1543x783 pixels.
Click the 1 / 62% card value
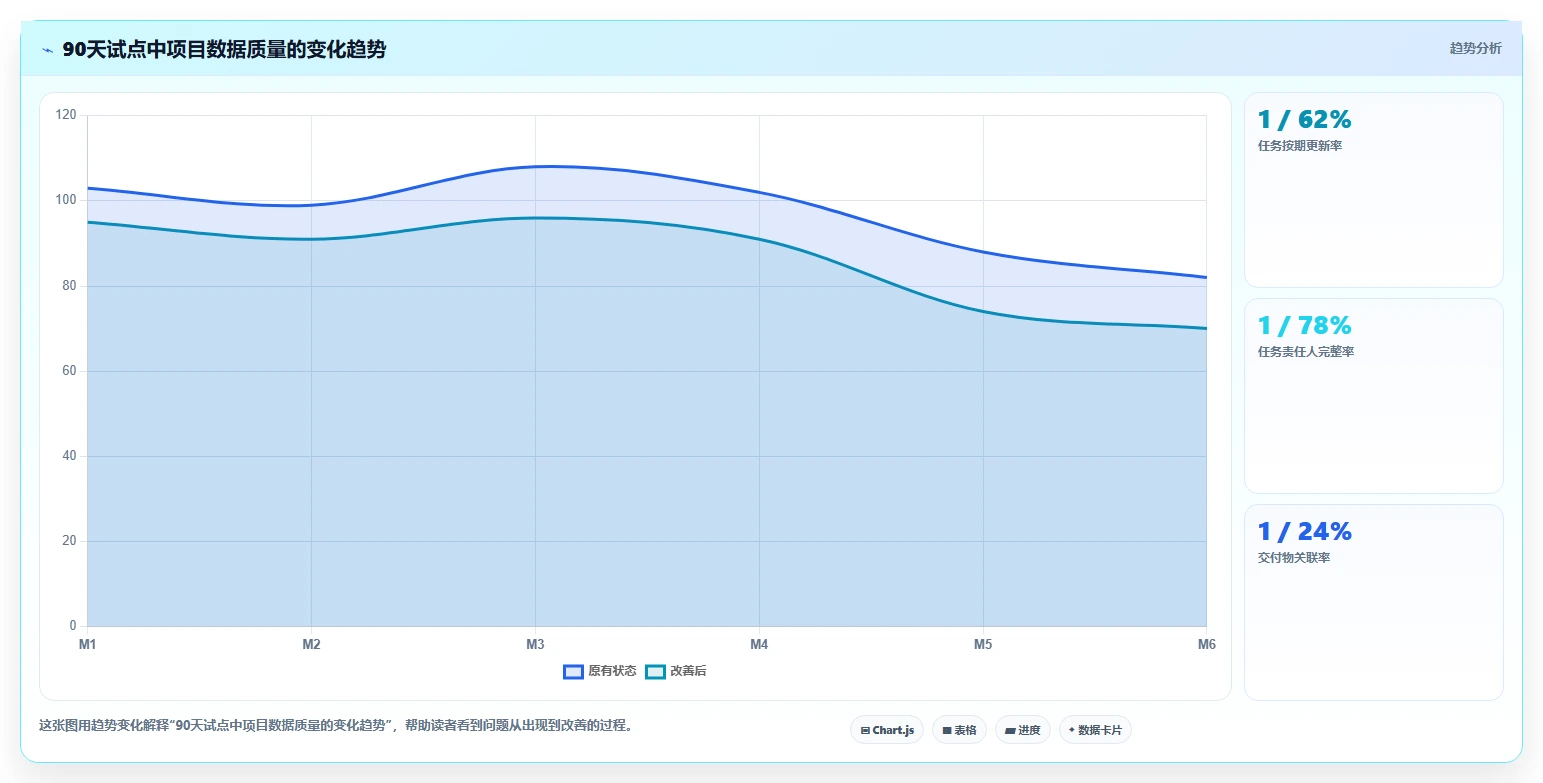click(1304, 120)
